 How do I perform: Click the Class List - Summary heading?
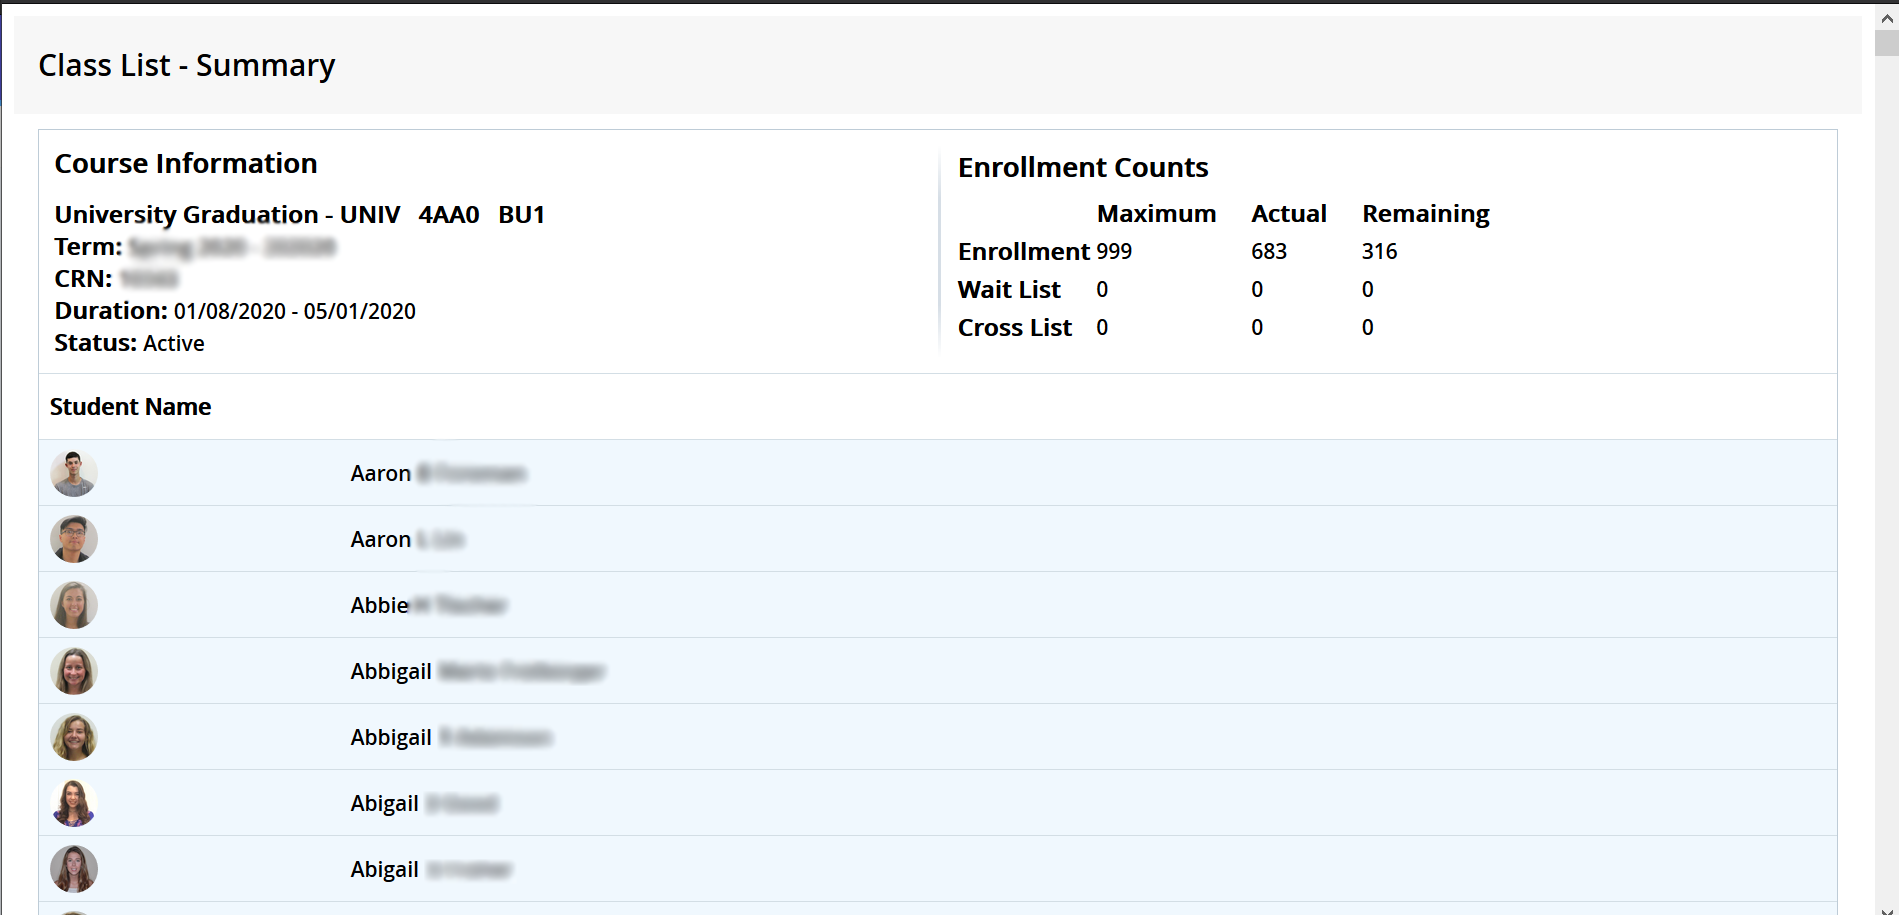186,65
